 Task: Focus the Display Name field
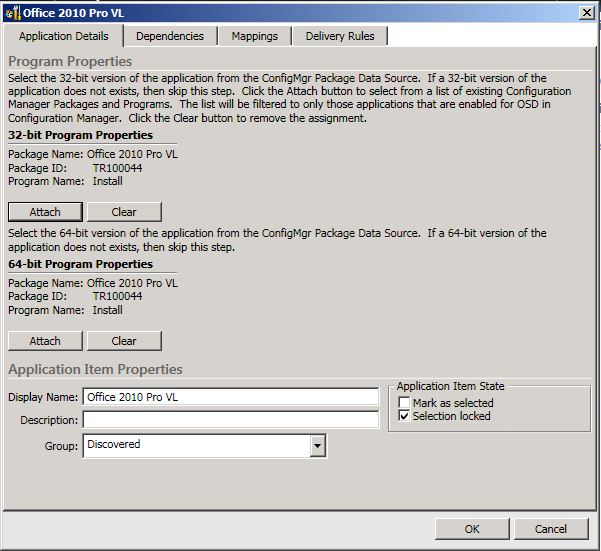(231, 397)
